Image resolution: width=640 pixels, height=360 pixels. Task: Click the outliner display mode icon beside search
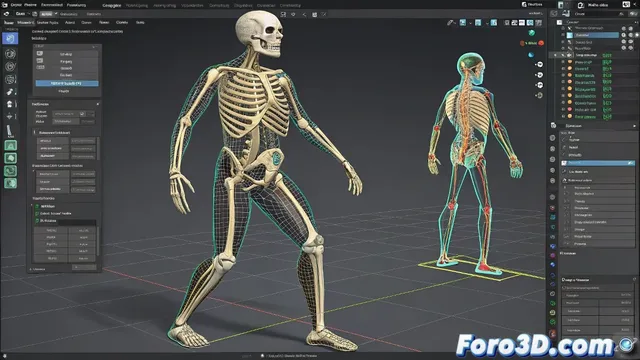[x=566, y=14]
